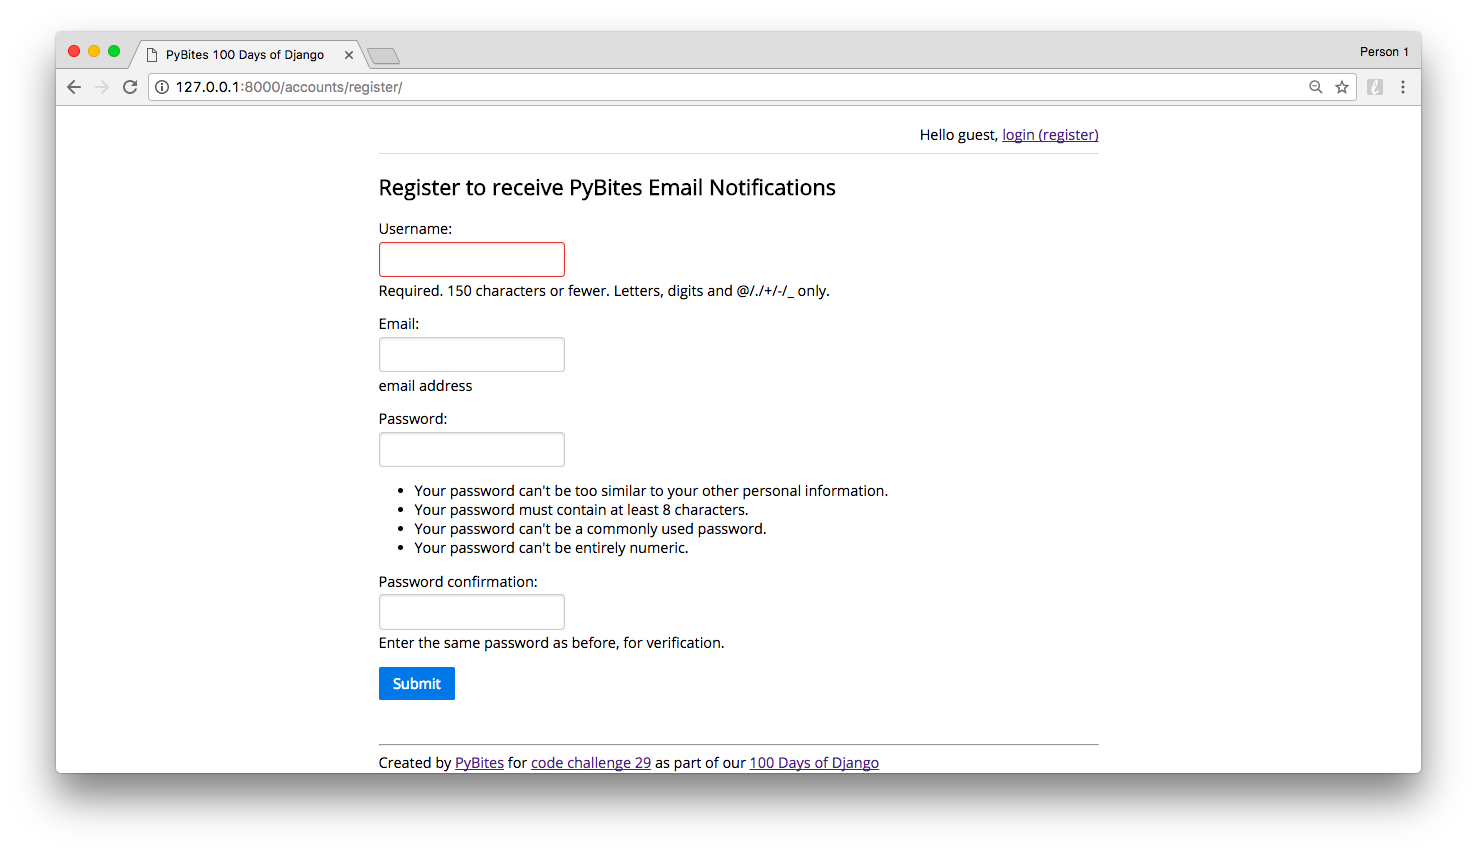Click the PyBites link in the footer
Viewport: 1477px width, 853px height.
pos(479,762)
